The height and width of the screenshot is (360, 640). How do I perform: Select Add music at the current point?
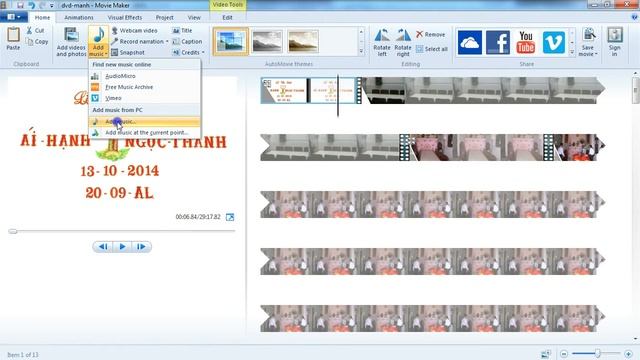click(144, 133)
